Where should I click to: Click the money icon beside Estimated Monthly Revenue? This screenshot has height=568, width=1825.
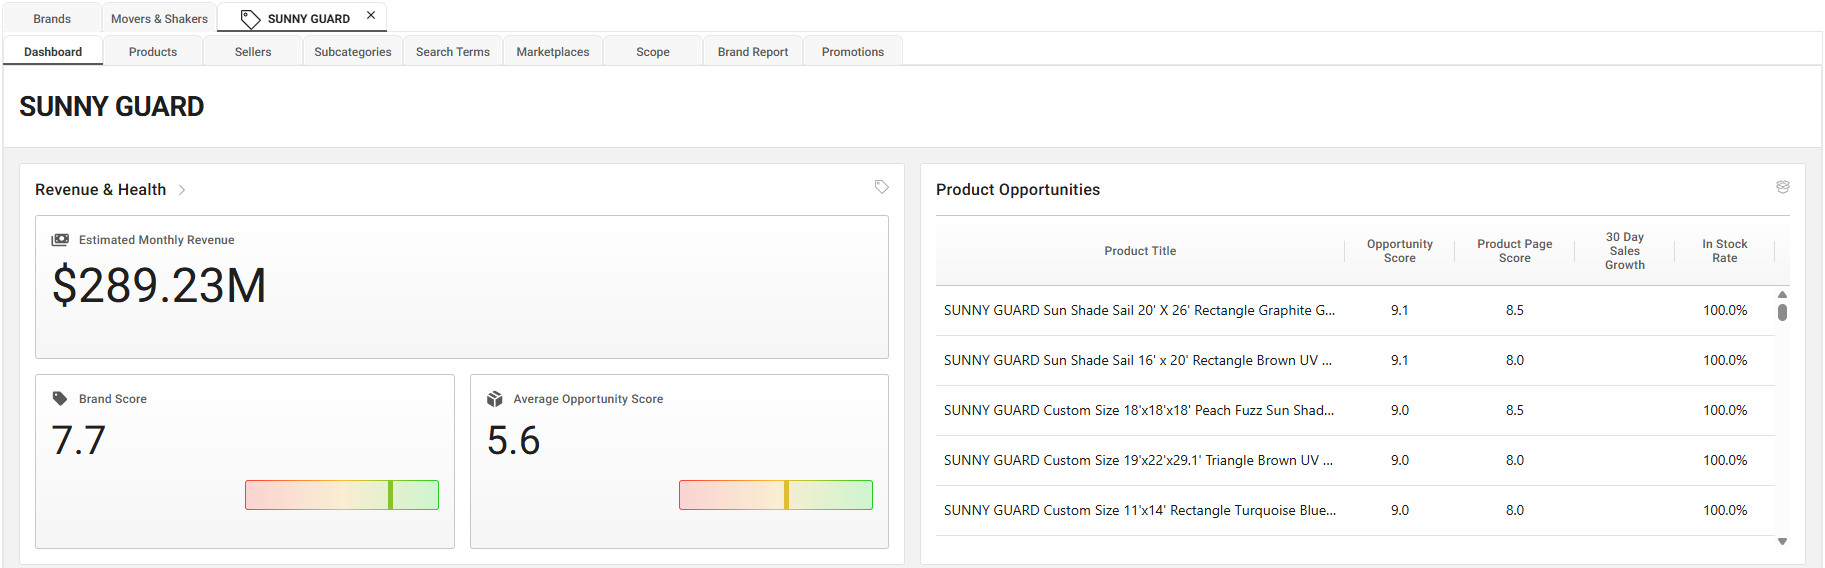tap(60, 240)
